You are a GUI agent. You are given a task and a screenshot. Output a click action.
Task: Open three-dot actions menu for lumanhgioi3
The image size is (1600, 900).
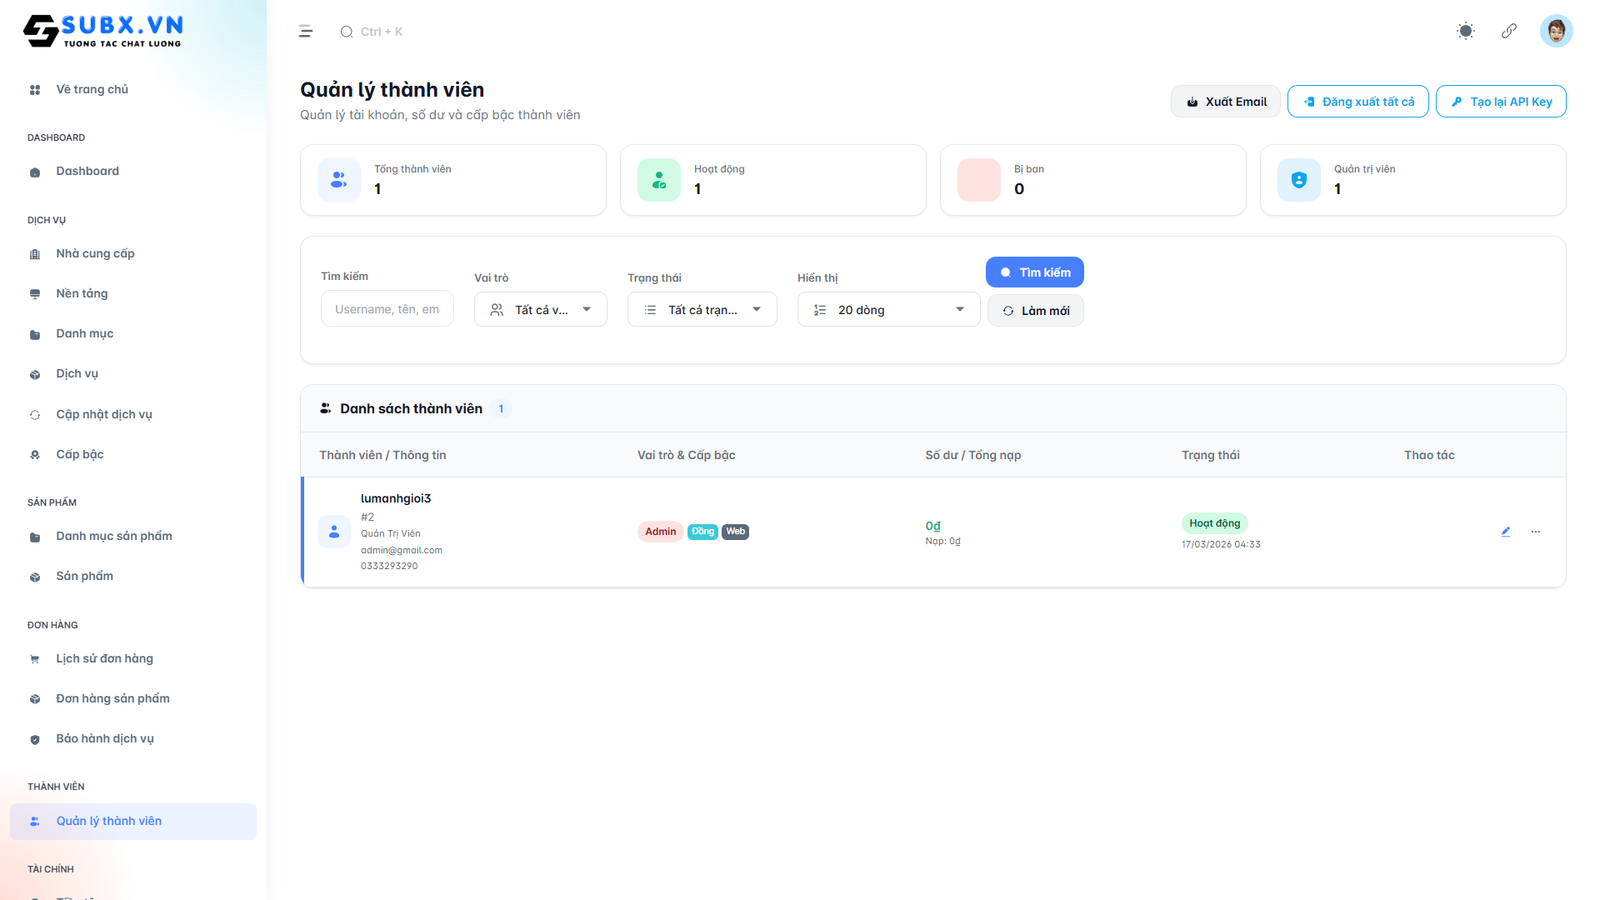click(1535, 532)
